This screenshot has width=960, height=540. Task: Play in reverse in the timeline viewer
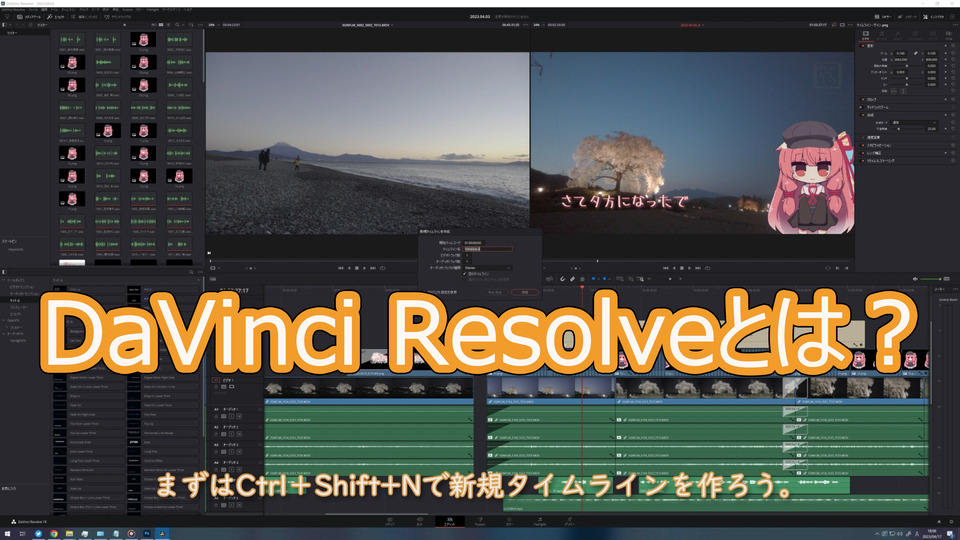click(673, 268)
